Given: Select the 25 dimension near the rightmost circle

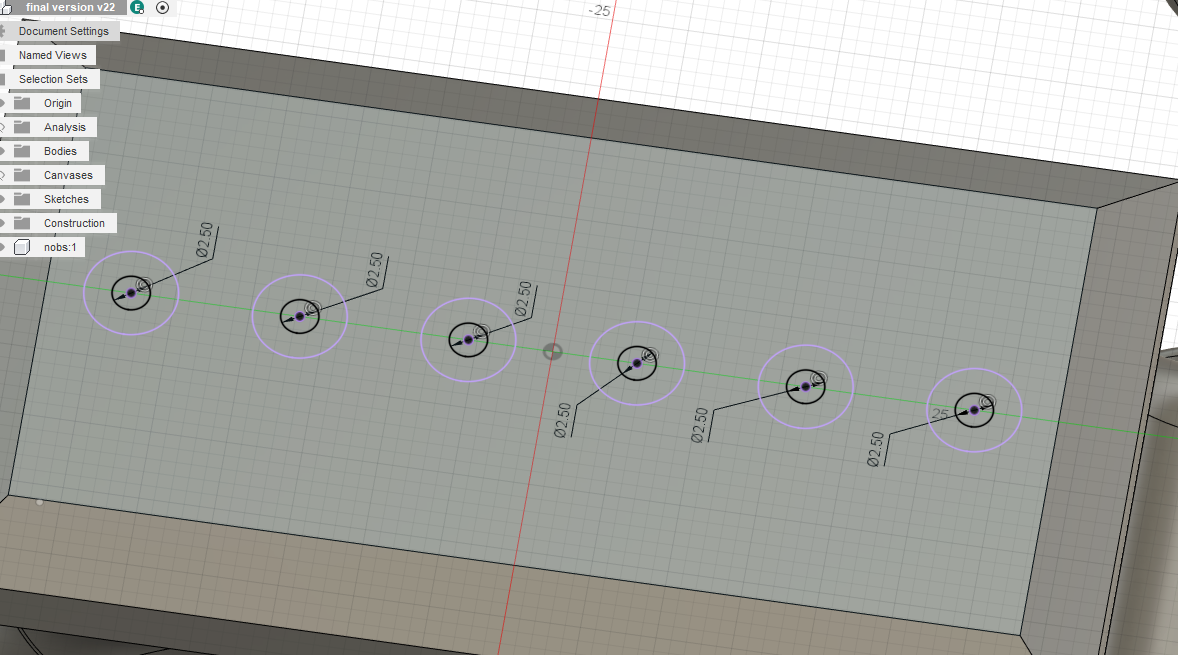Looking at the screenshot, I should pos(940,414).
